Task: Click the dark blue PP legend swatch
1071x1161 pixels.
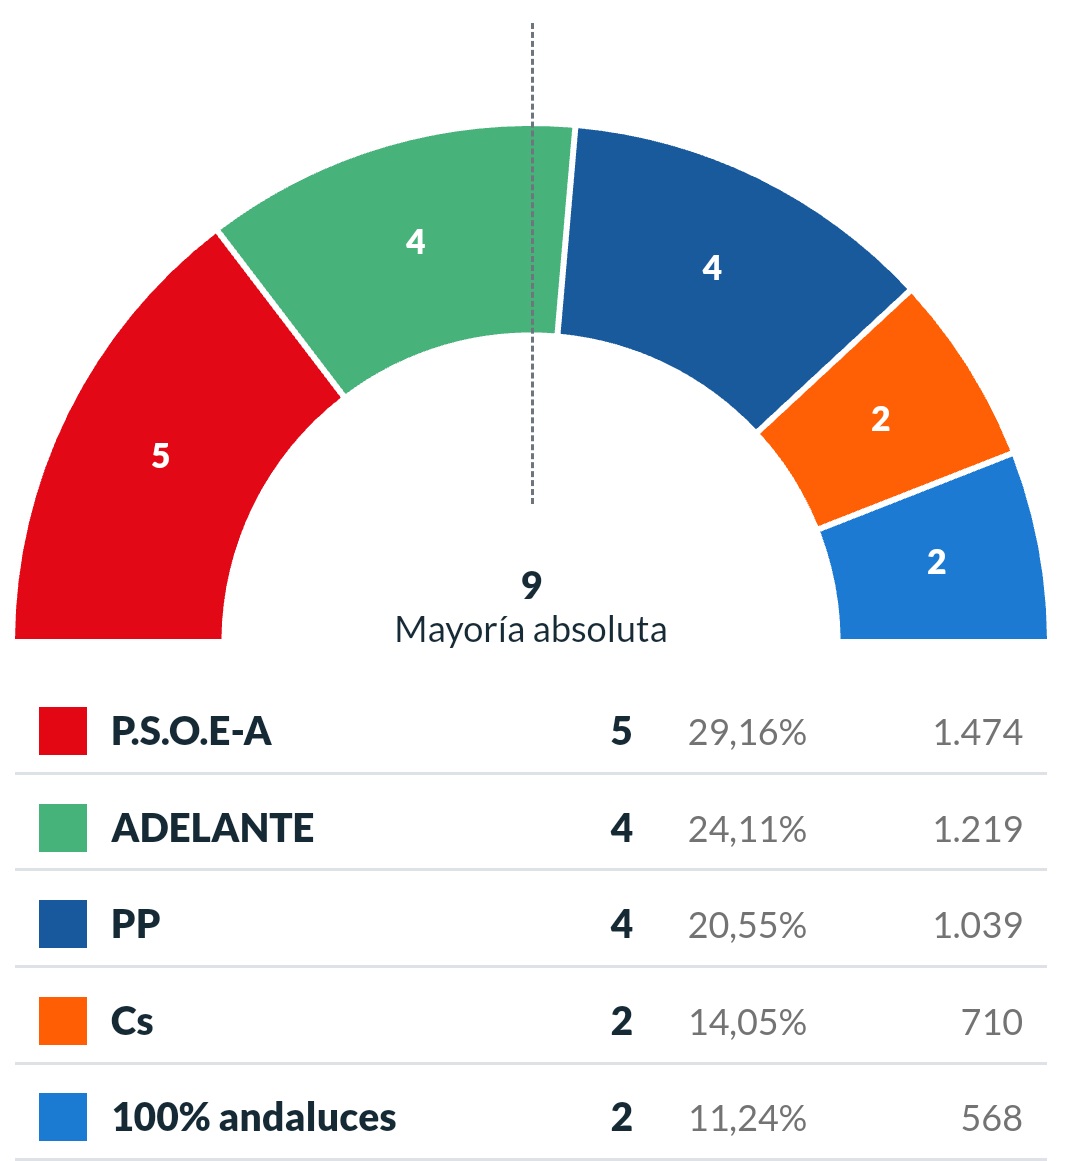Action: click(63, 924)
